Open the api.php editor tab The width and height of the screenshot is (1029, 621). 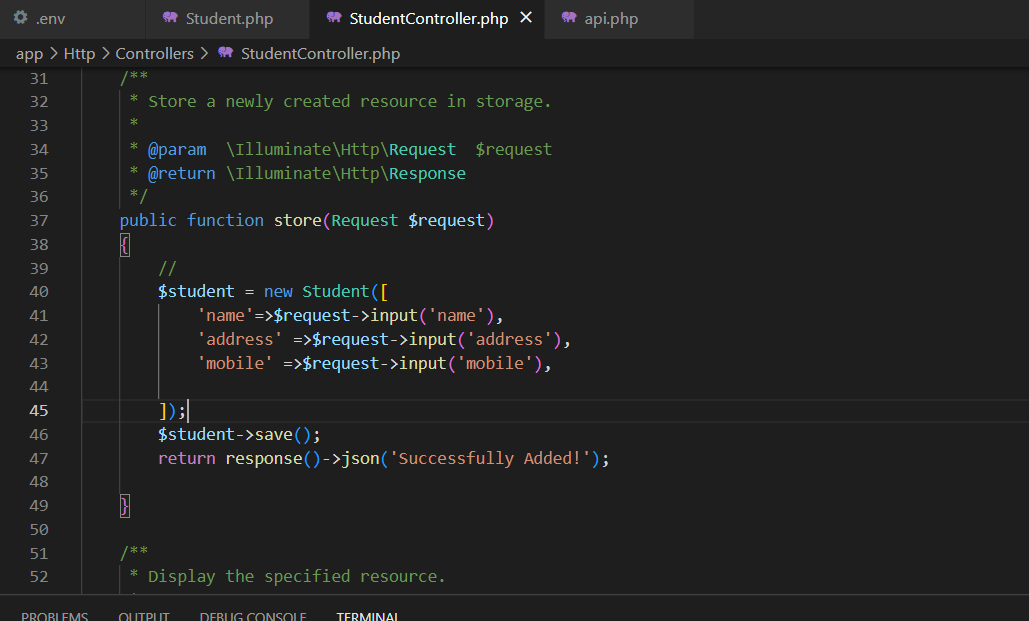coord(619,18)
